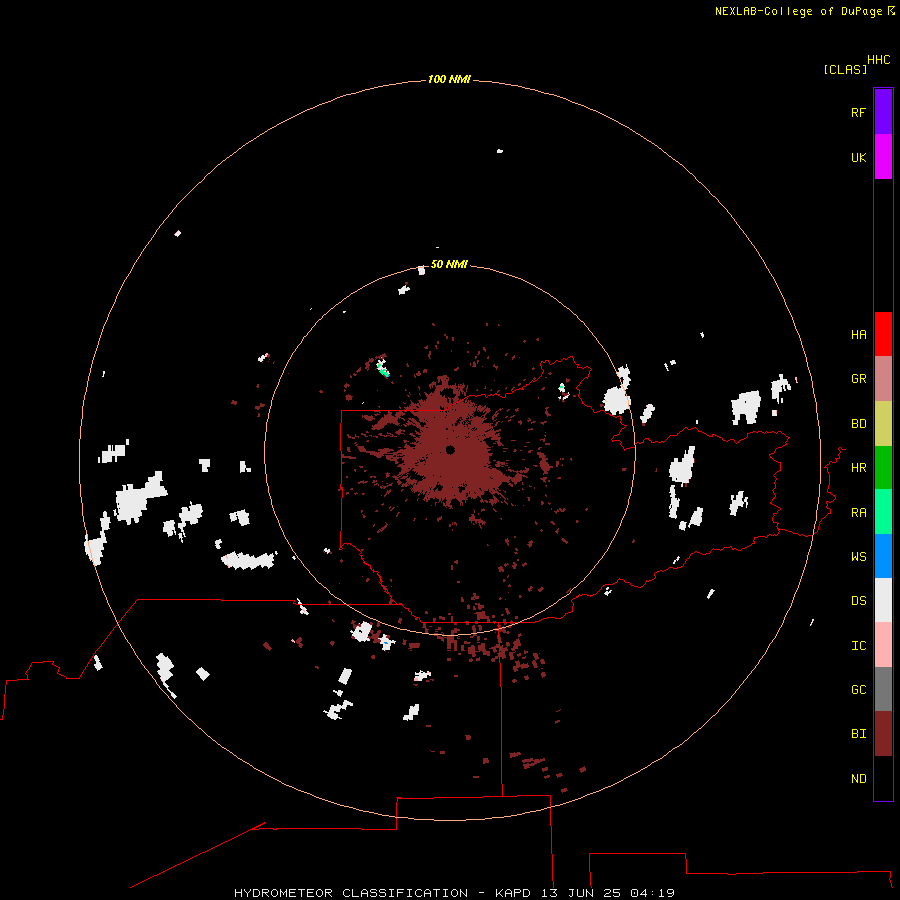Click the HR legend label
Viewport: 900px width, 900px height.
[859, 468]
